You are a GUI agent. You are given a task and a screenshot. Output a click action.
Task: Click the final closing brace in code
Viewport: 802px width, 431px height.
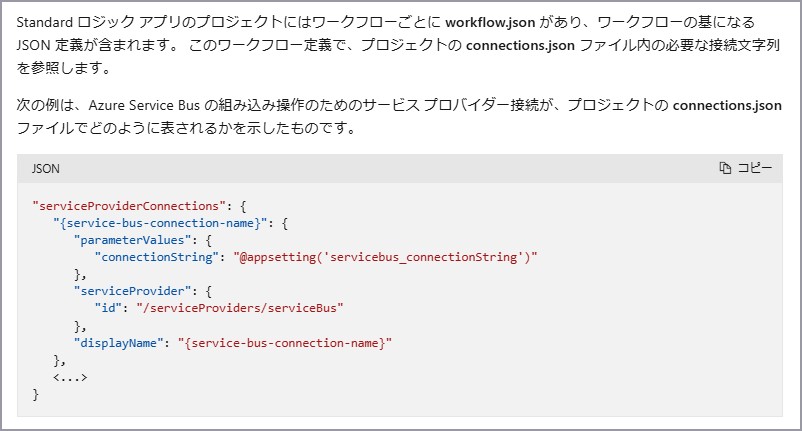[x=35, y=394]
